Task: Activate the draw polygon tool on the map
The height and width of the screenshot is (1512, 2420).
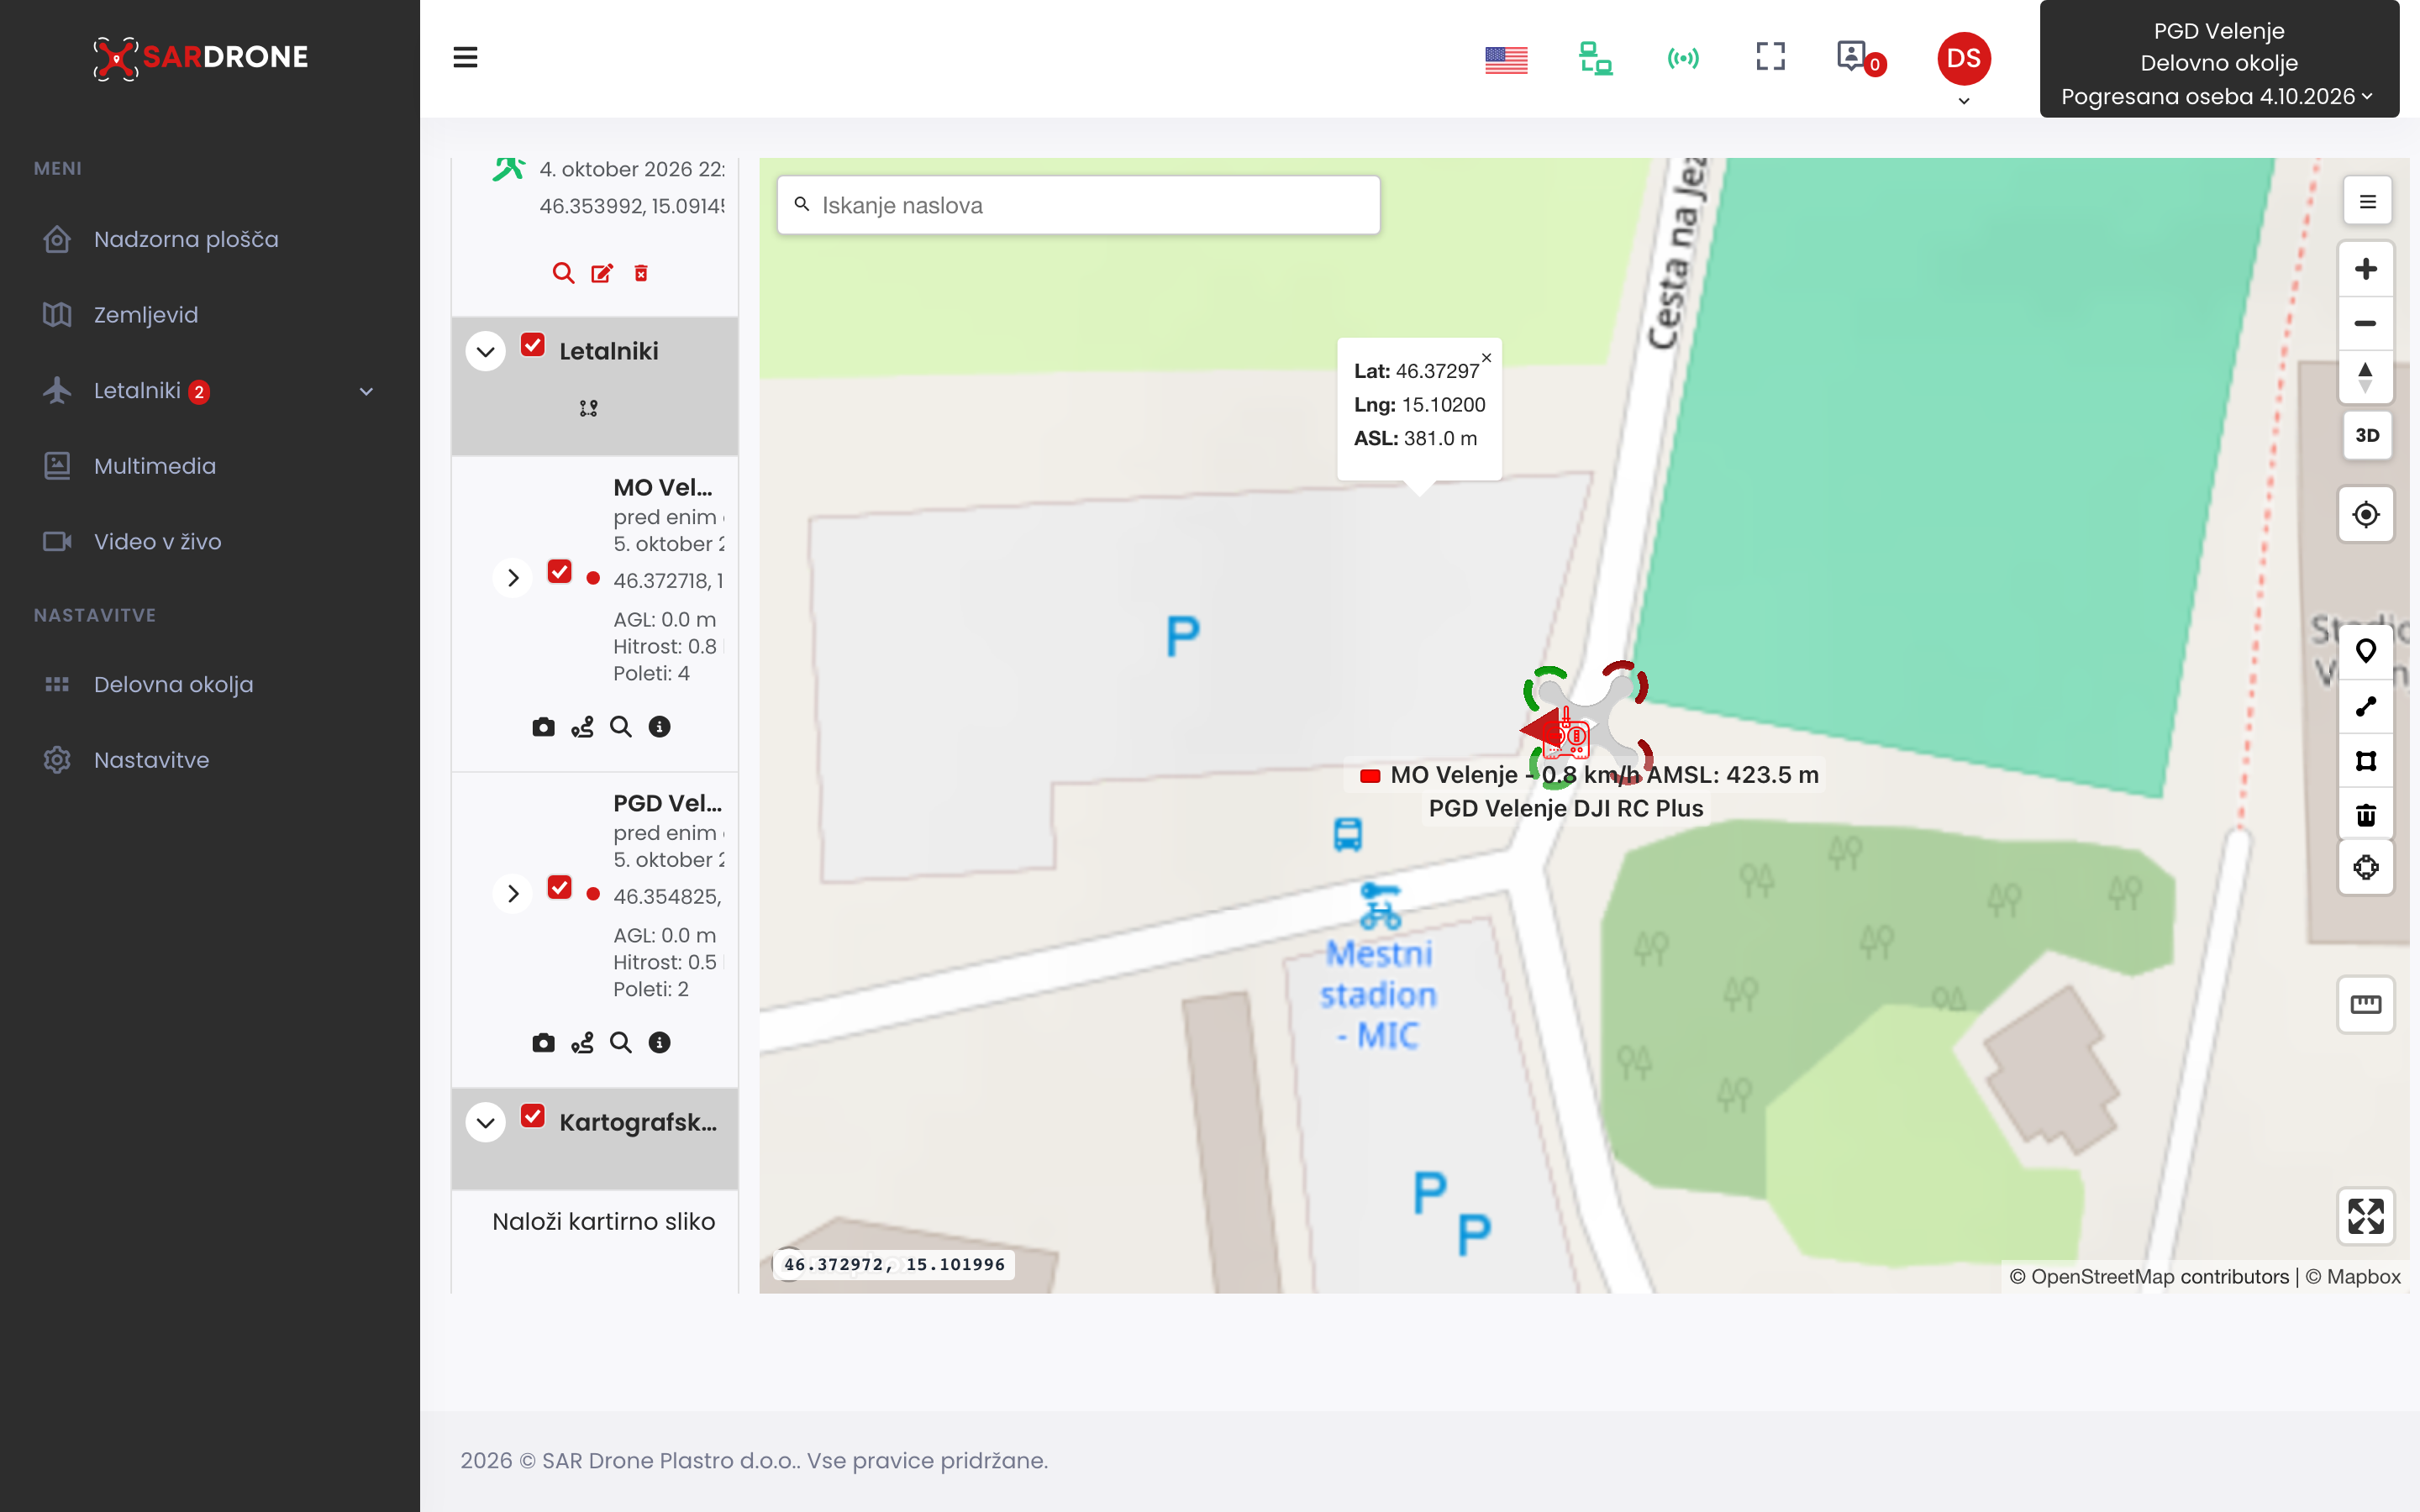Action: click(x=2366, y=761)
